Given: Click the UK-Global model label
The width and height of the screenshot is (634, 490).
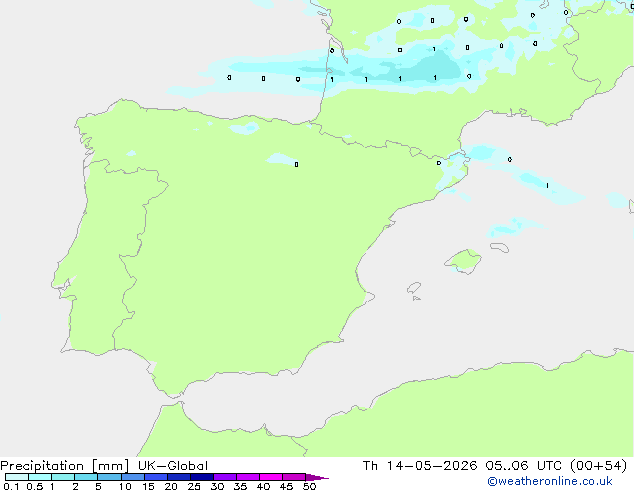Looking at the screenshot, I should (173, 466).
